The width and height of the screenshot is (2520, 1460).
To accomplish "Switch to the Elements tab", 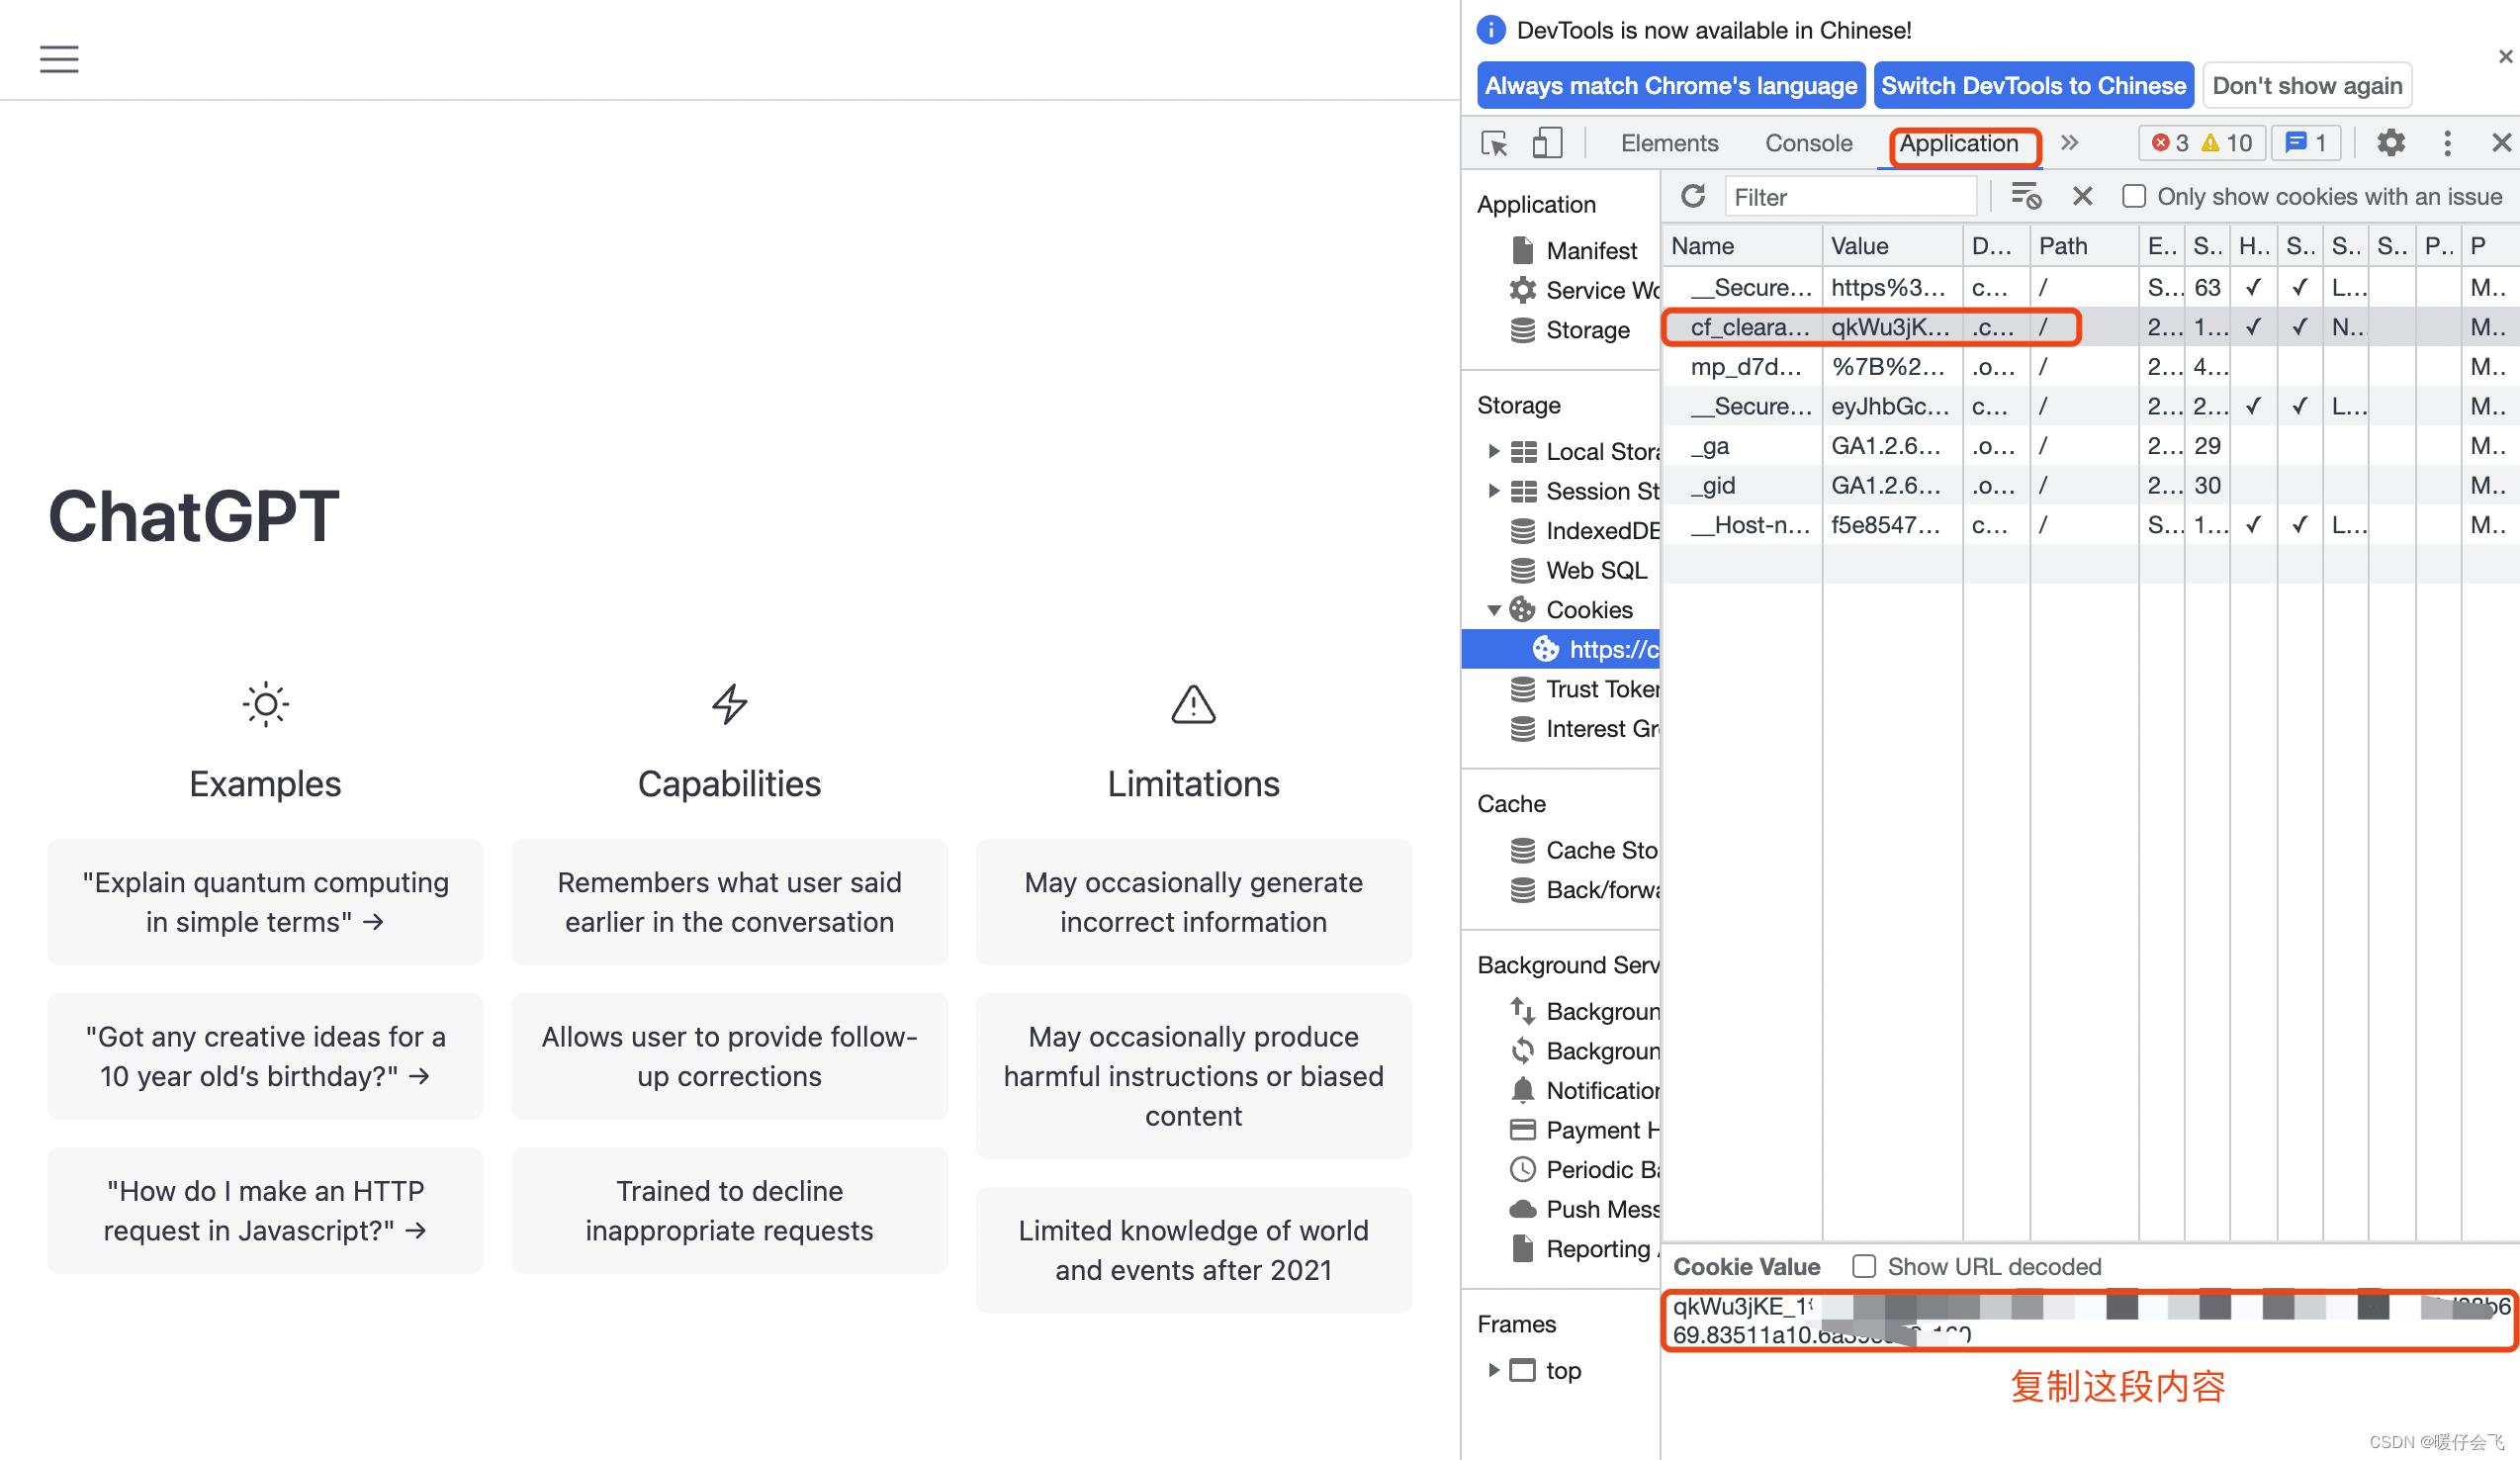I will coord(1669,143).
